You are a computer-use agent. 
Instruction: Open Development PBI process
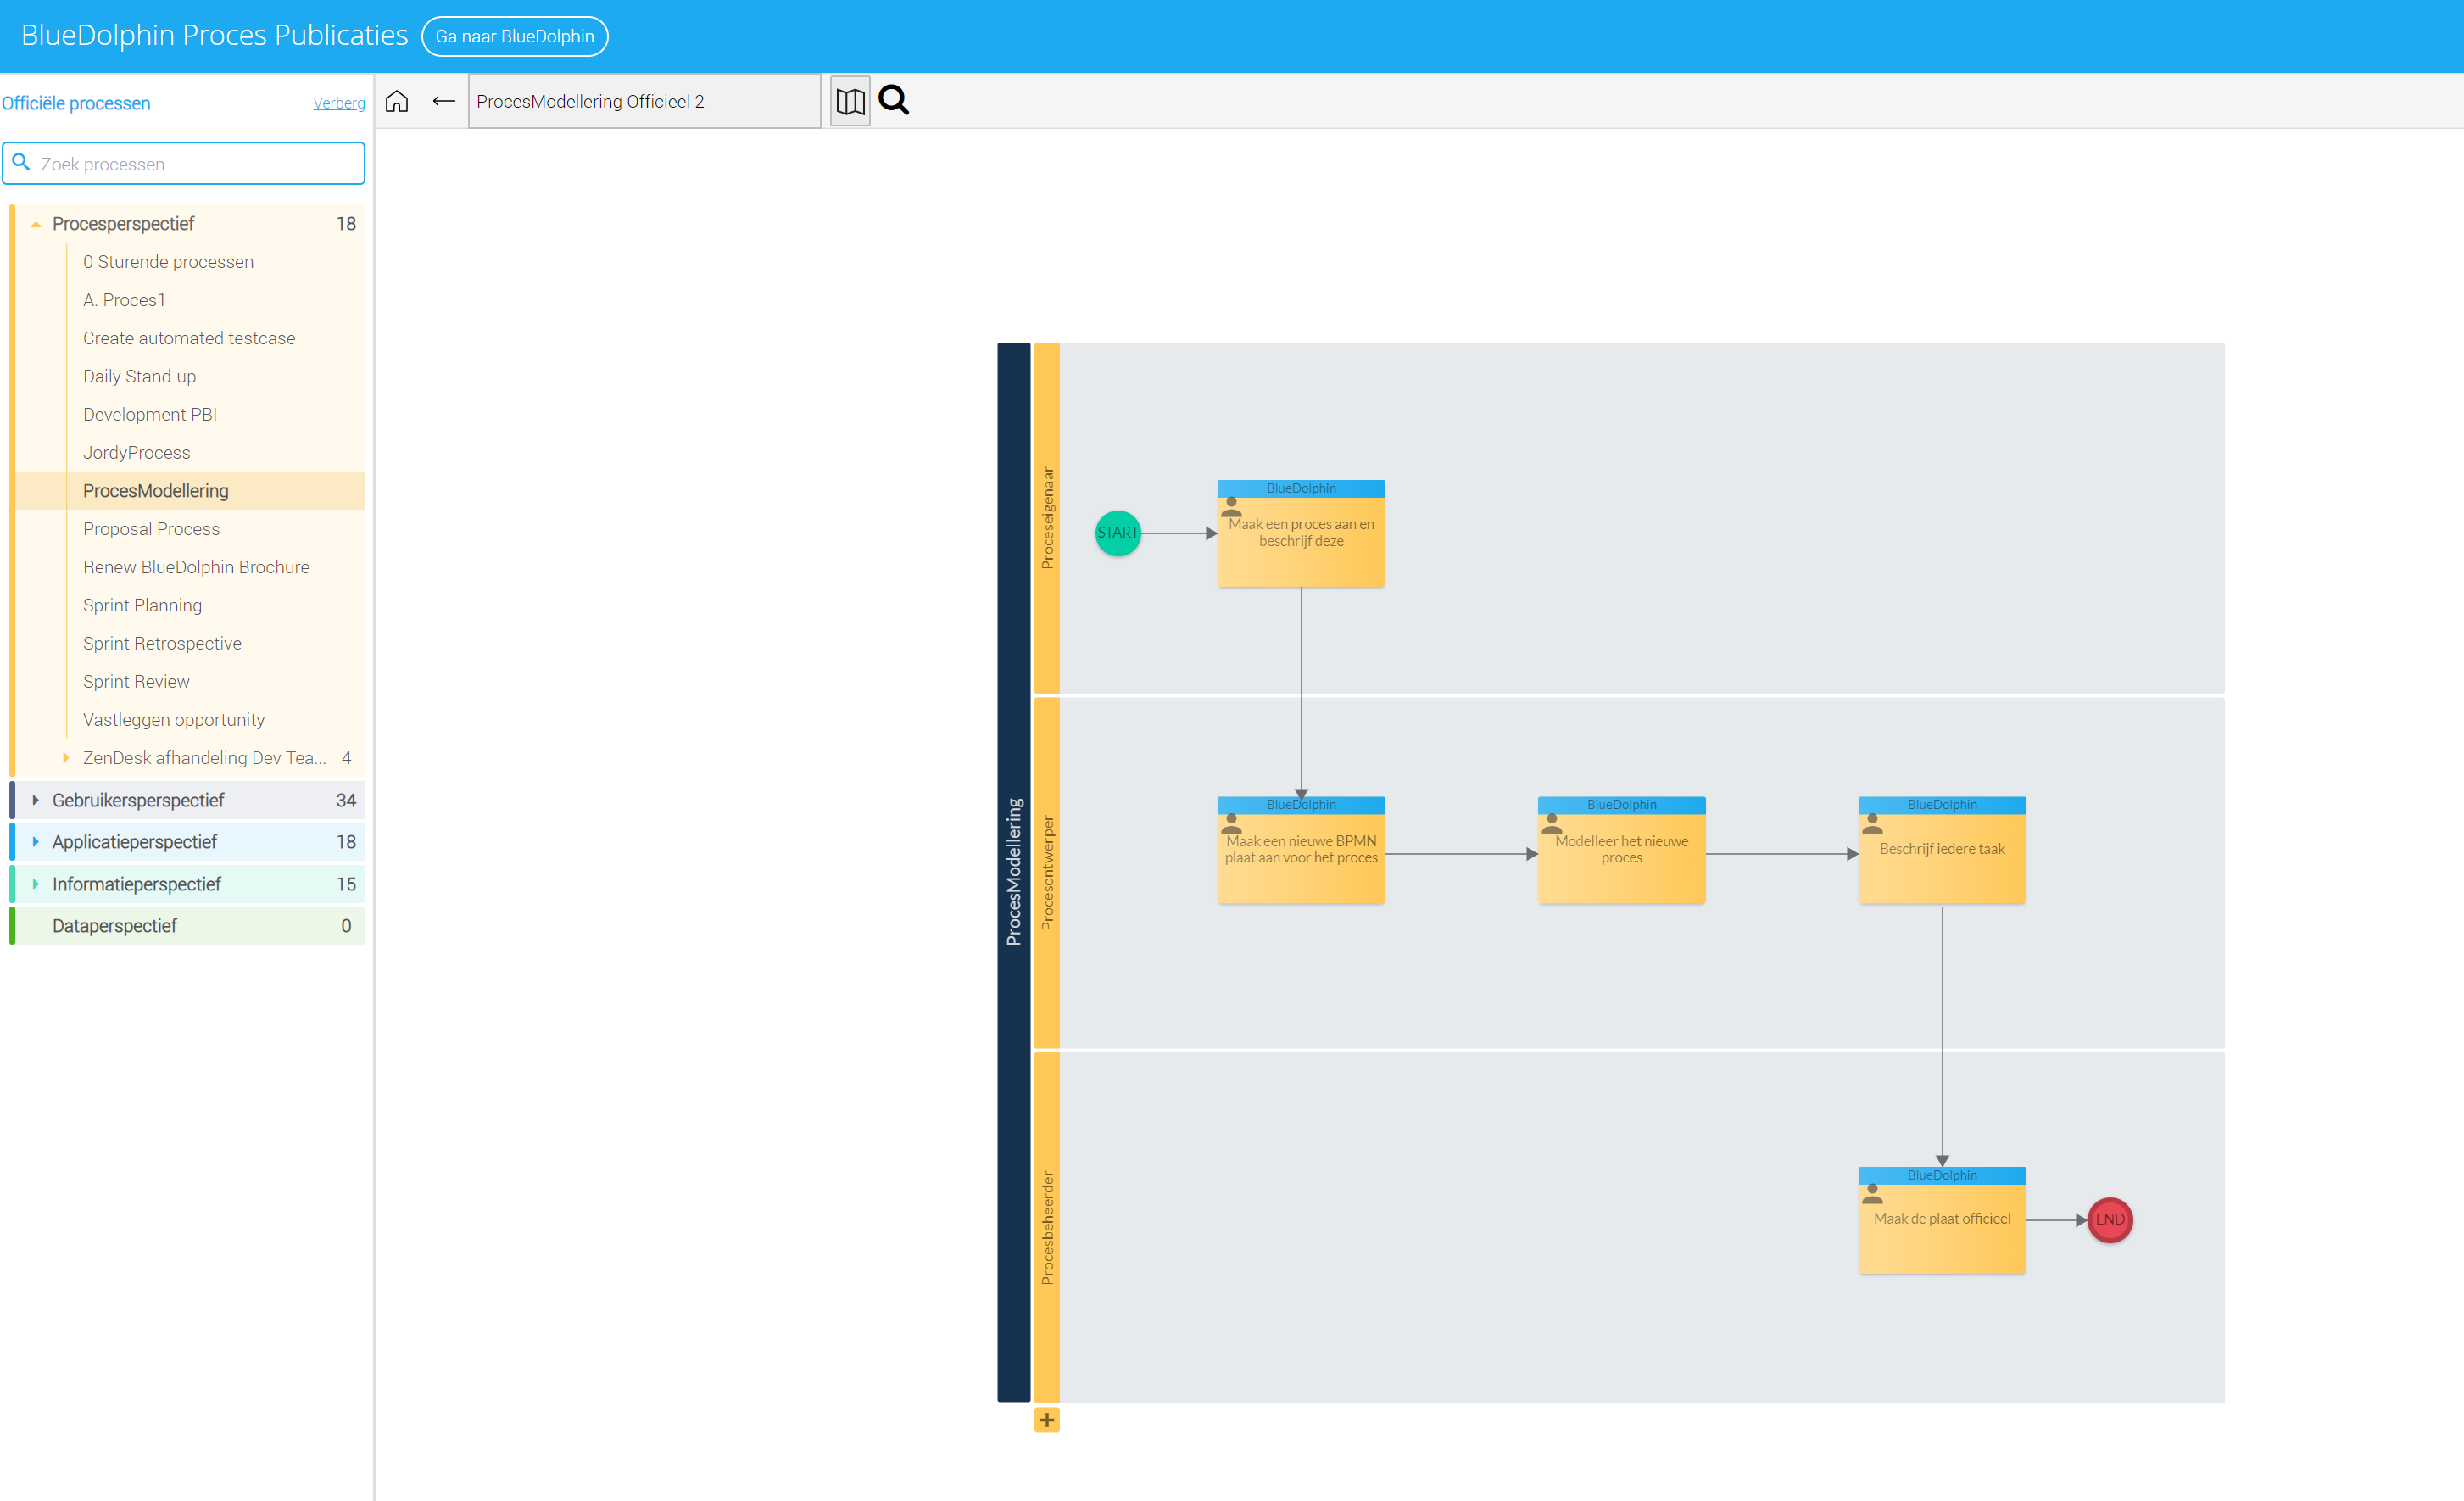(150, 414)
